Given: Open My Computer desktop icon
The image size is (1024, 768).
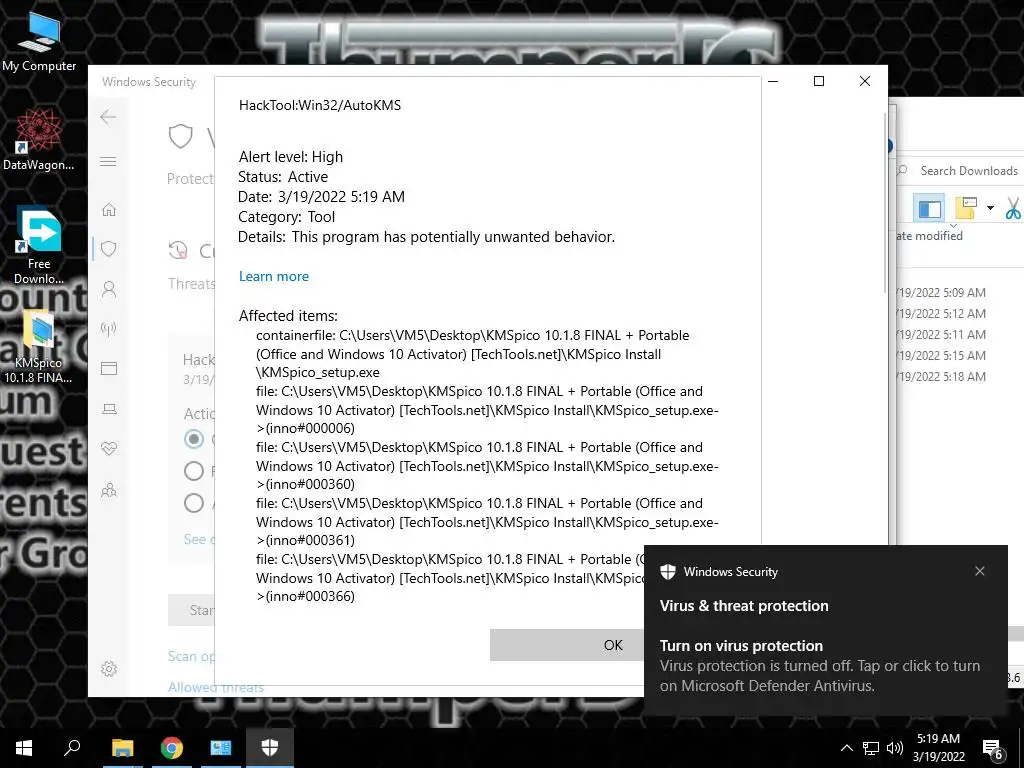Looking at the screenshot, I should 39,42.
